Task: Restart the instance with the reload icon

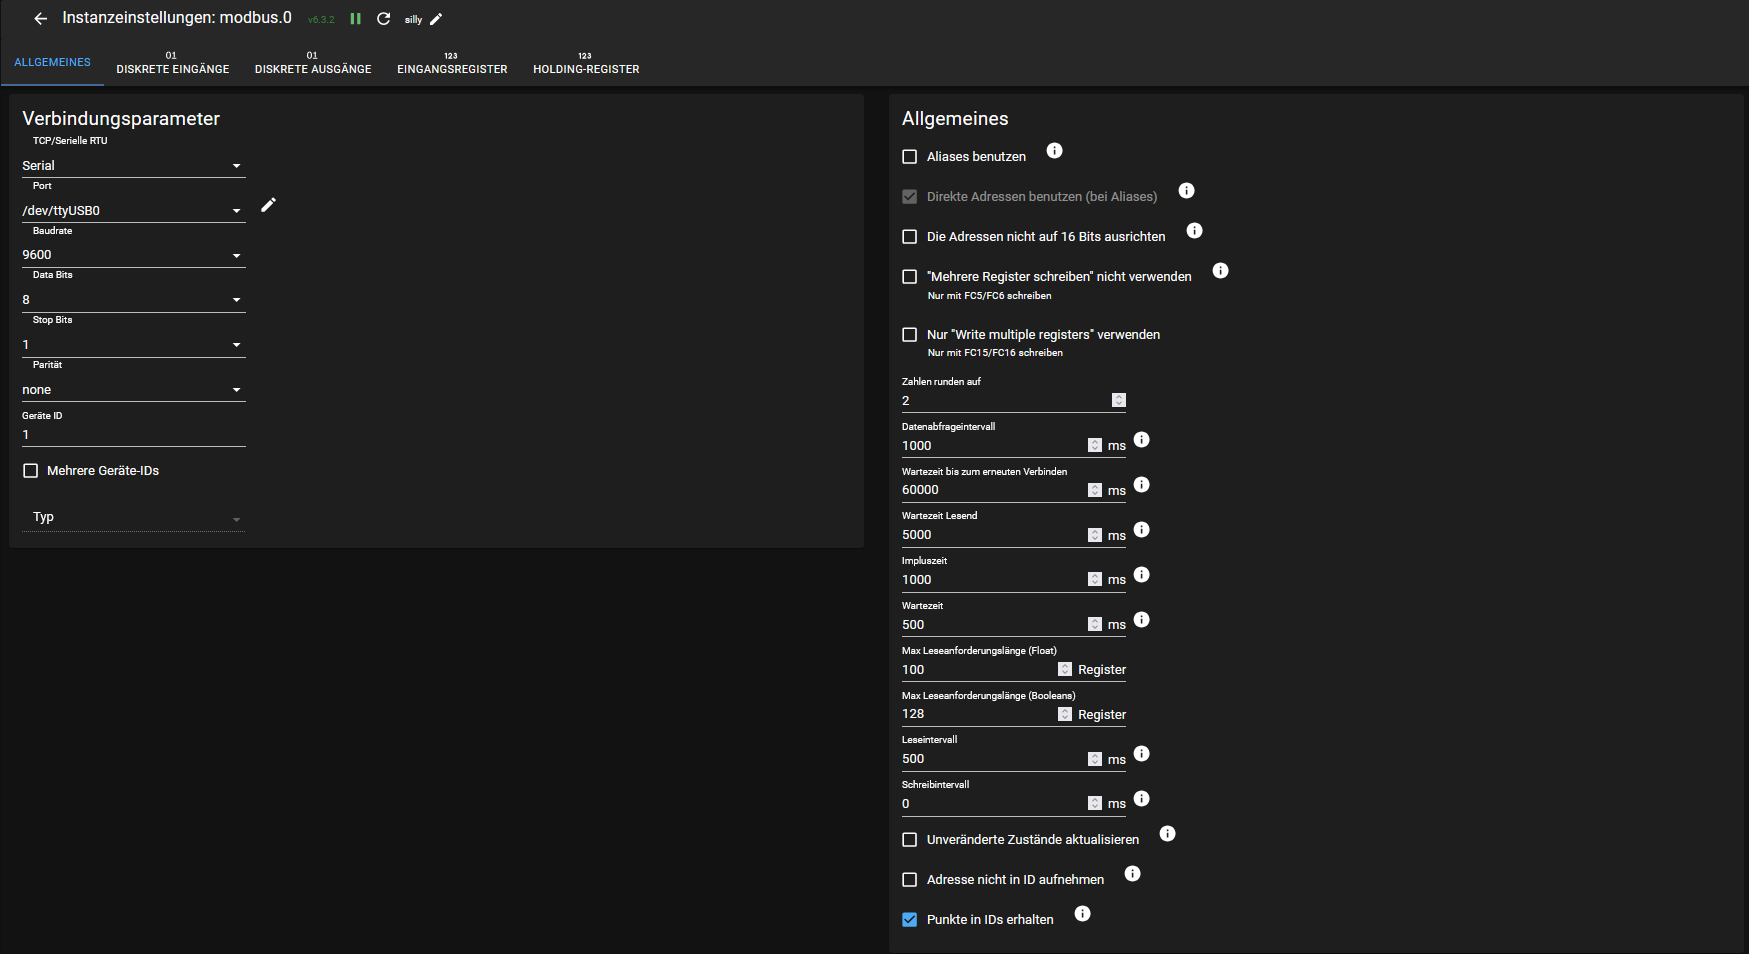Action: pos(383,19)
